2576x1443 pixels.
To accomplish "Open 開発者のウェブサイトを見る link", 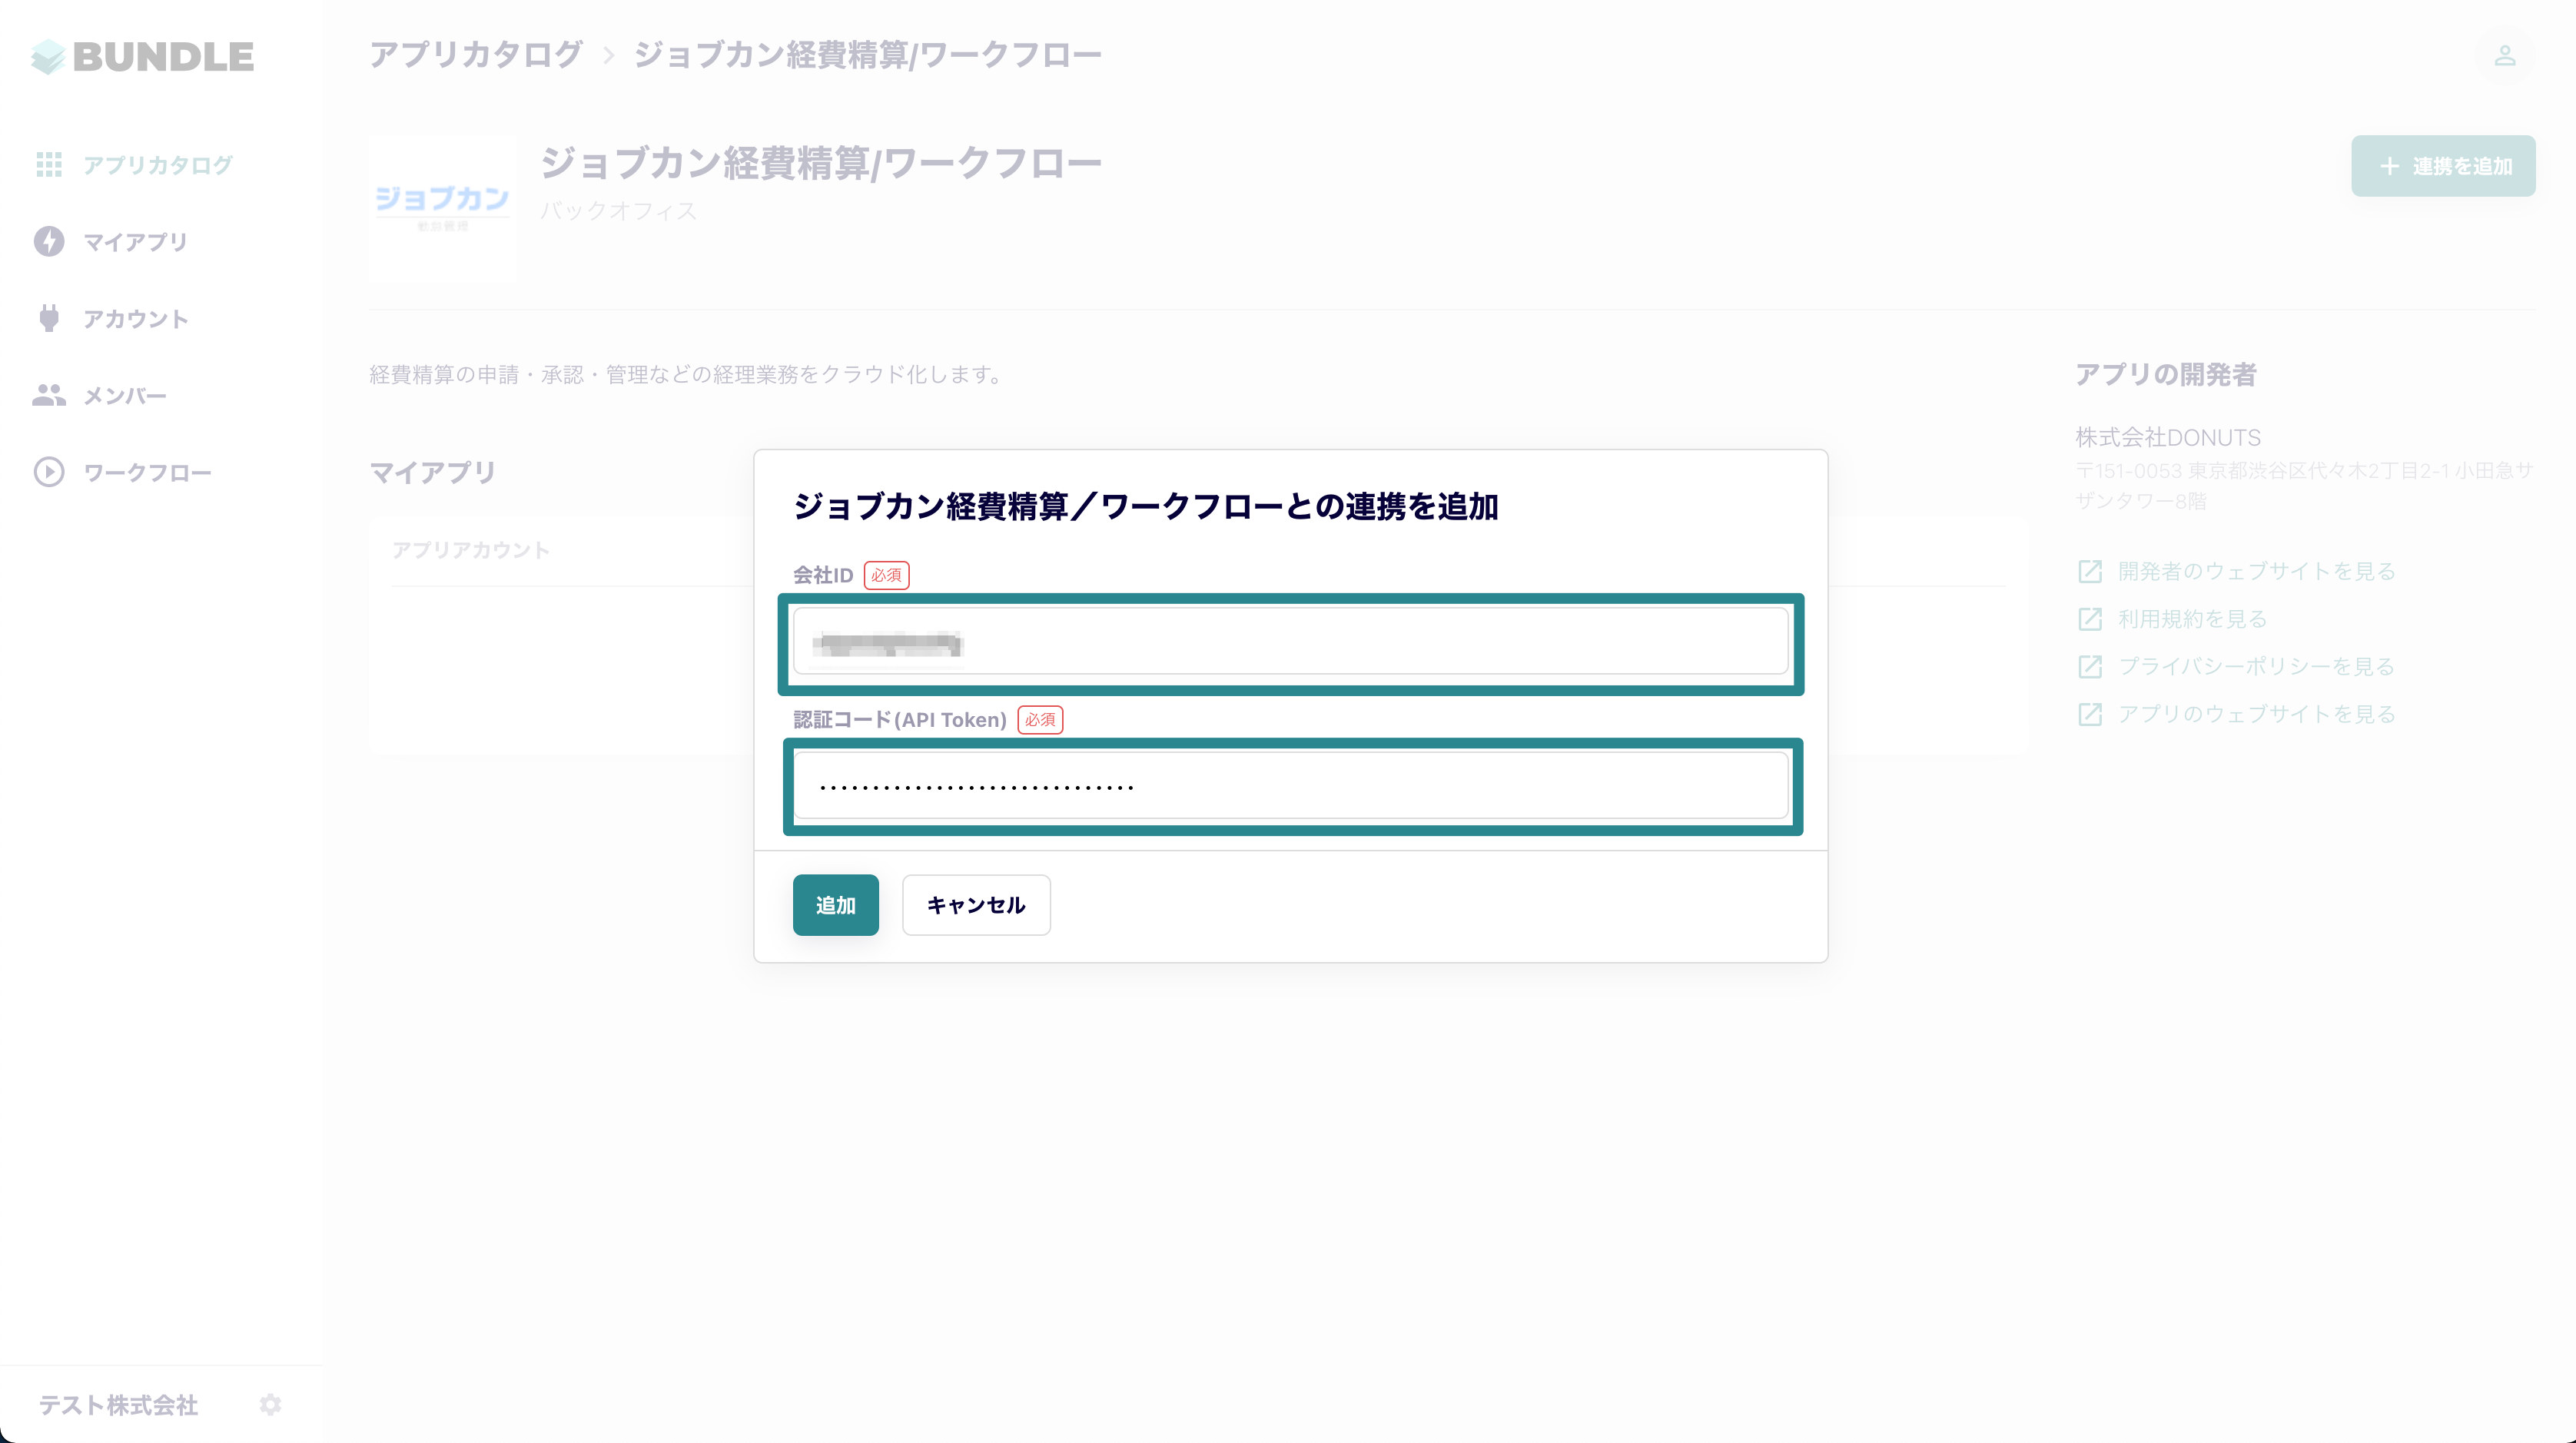I will [2257, 572].
